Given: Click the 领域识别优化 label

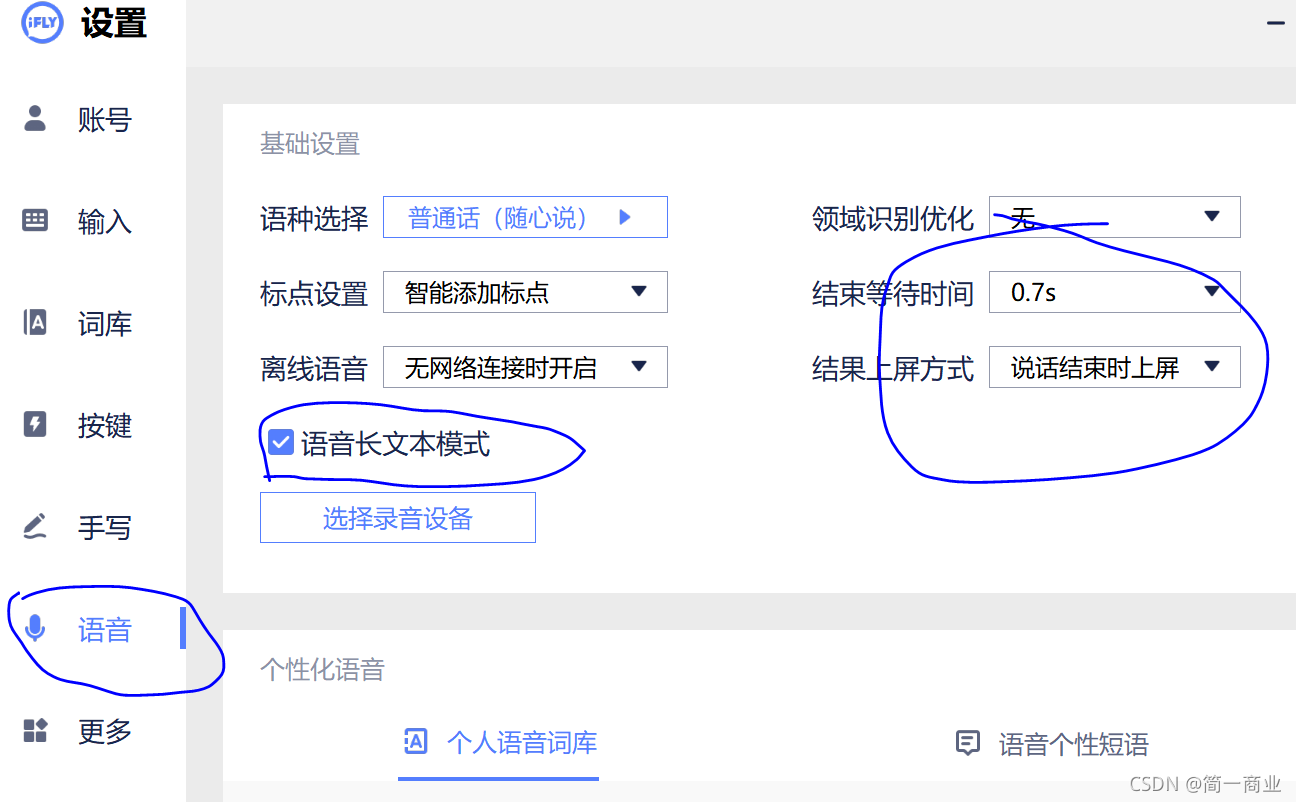Looking at the screenshot, I should [x=893, y=218].
